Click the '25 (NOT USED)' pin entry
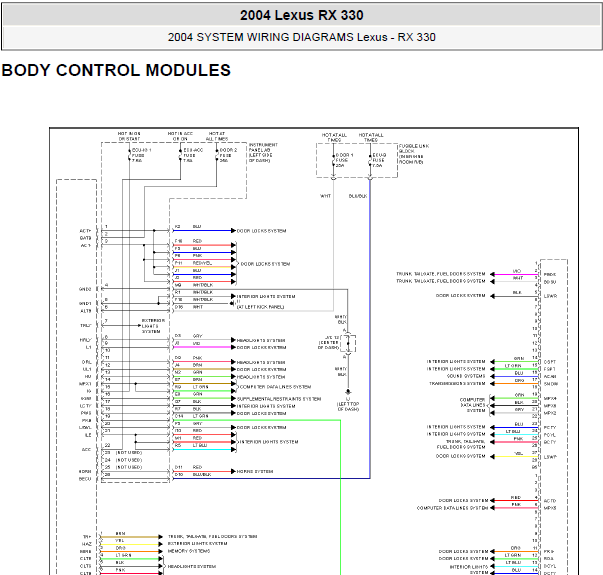 pyautogui.click(x=123, y=467)
